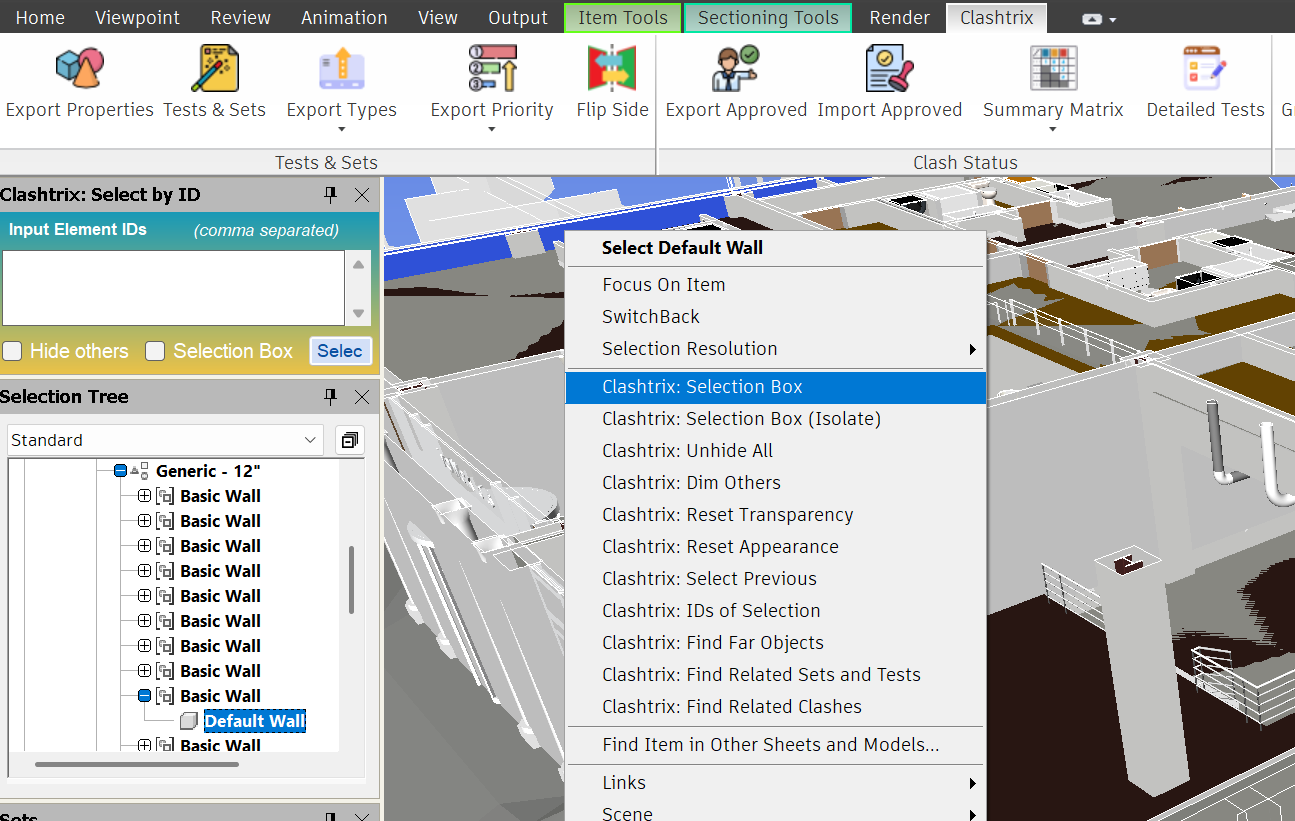The width and height of the screenshot is (1295, 821).
Task: Choose Clashtrix: Selection Box menu entry
Action: click(x=776, y=387)
